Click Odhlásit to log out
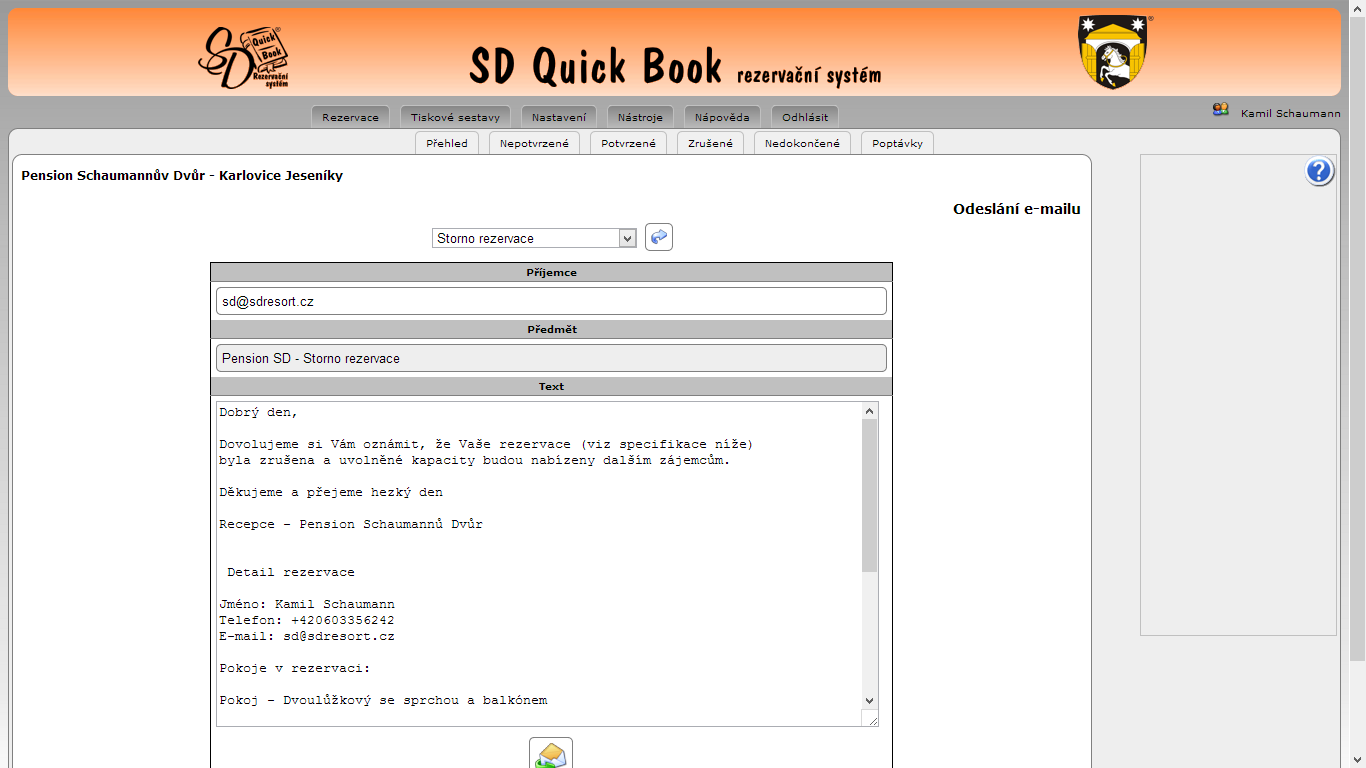 click(805, 117)
